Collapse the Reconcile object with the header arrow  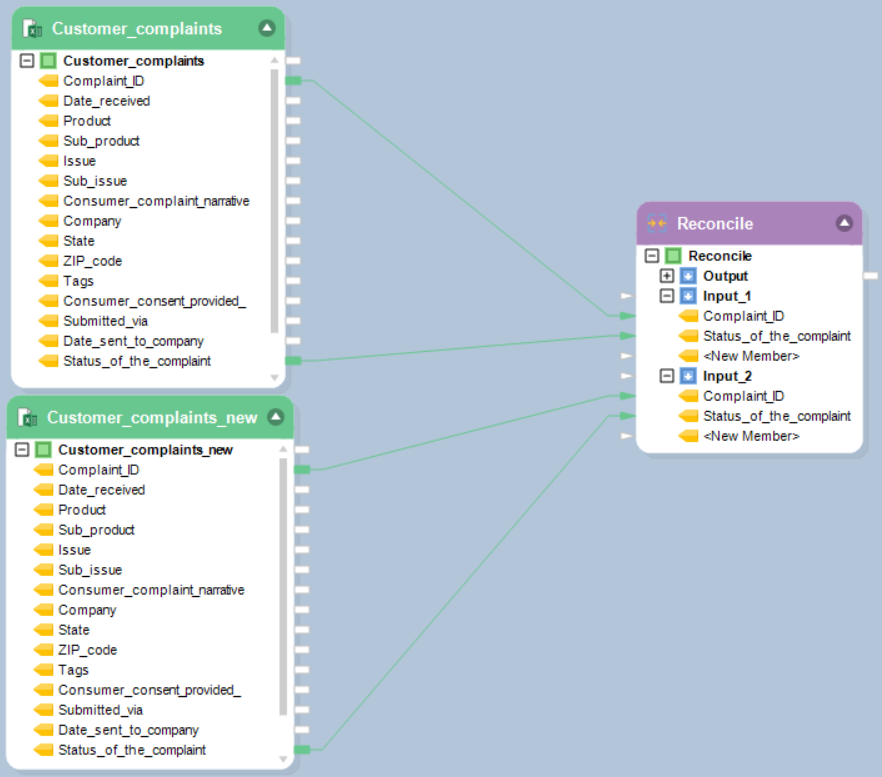tap(843, 223)
